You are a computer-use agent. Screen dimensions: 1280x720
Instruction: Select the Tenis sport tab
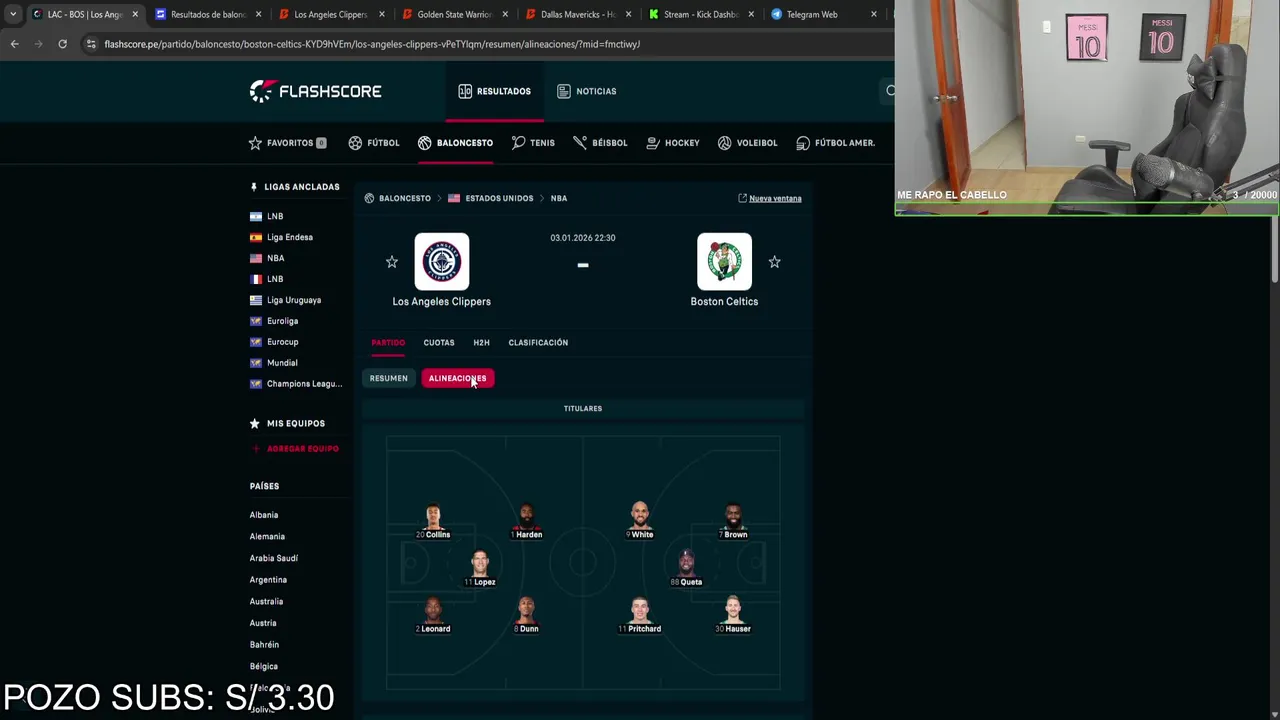(533, 143)
